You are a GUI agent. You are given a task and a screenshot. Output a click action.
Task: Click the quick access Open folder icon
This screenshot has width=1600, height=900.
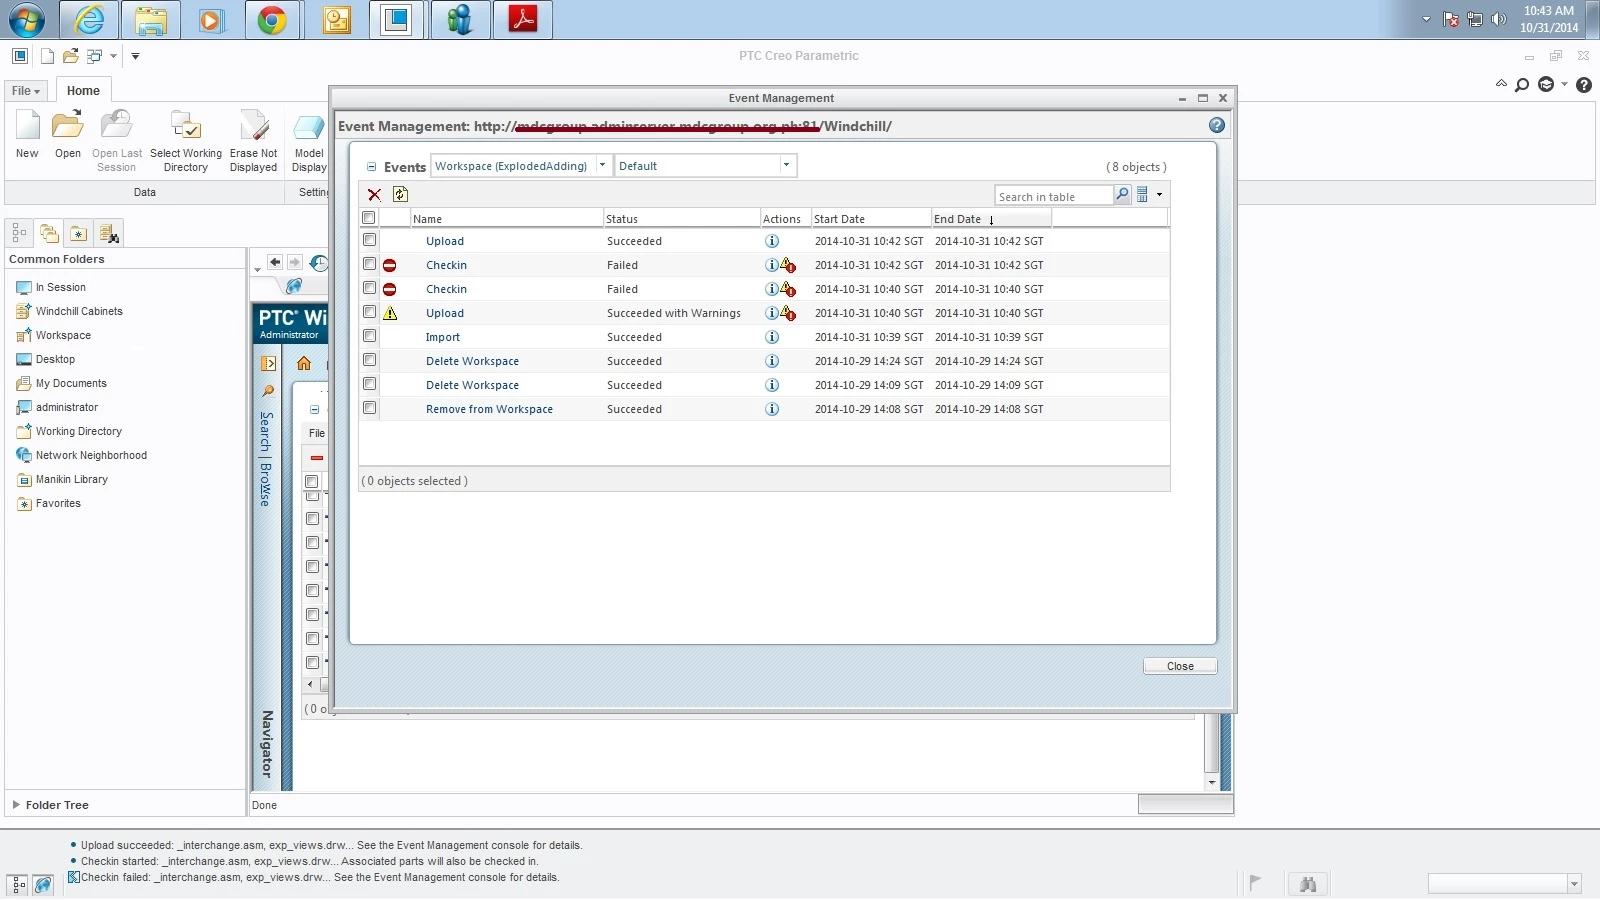pyautogui.click(x=70, y=56)
